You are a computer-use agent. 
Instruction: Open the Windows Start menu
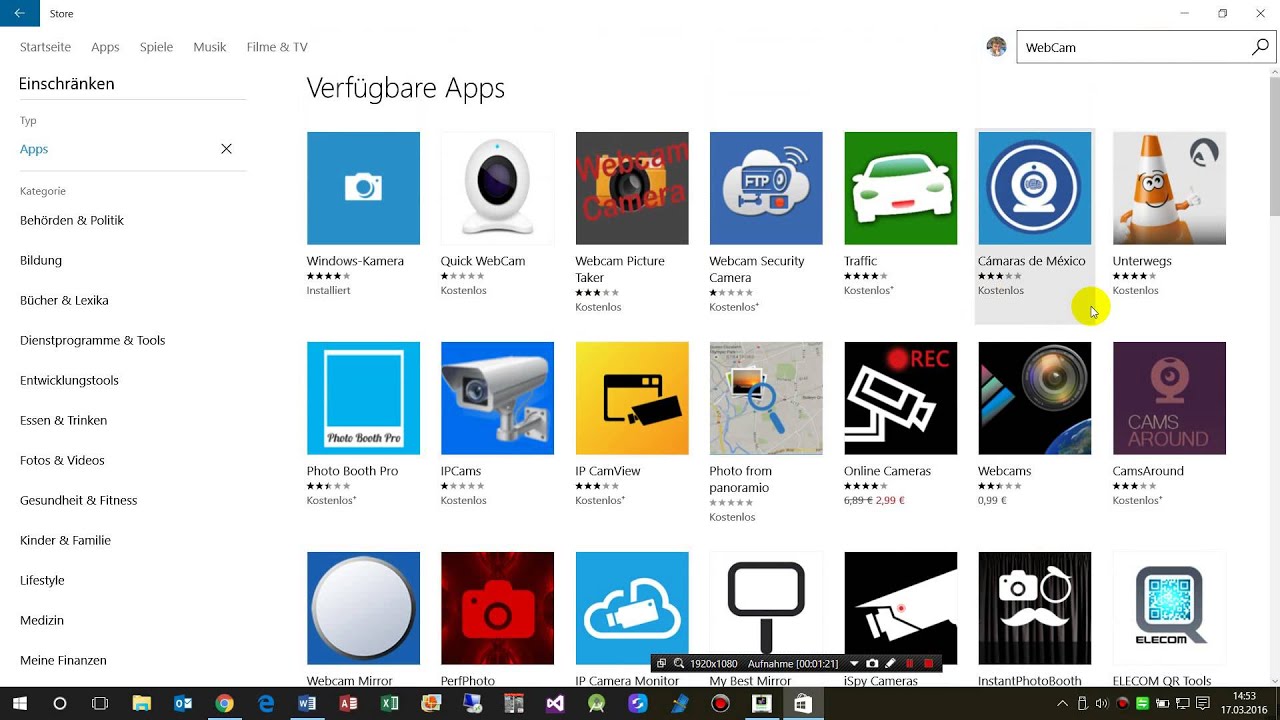click(x=19, y=704)
